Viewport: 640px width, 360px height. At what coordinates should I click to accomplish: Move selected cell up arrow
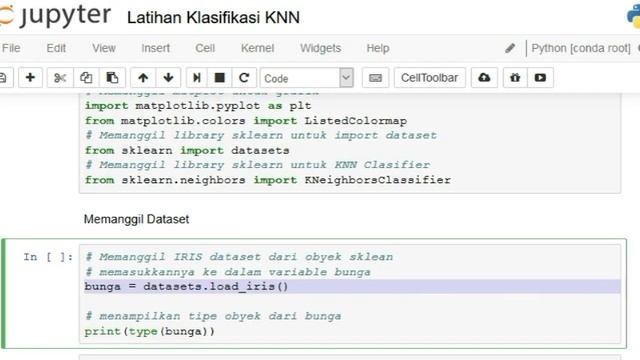coord(143,78)
